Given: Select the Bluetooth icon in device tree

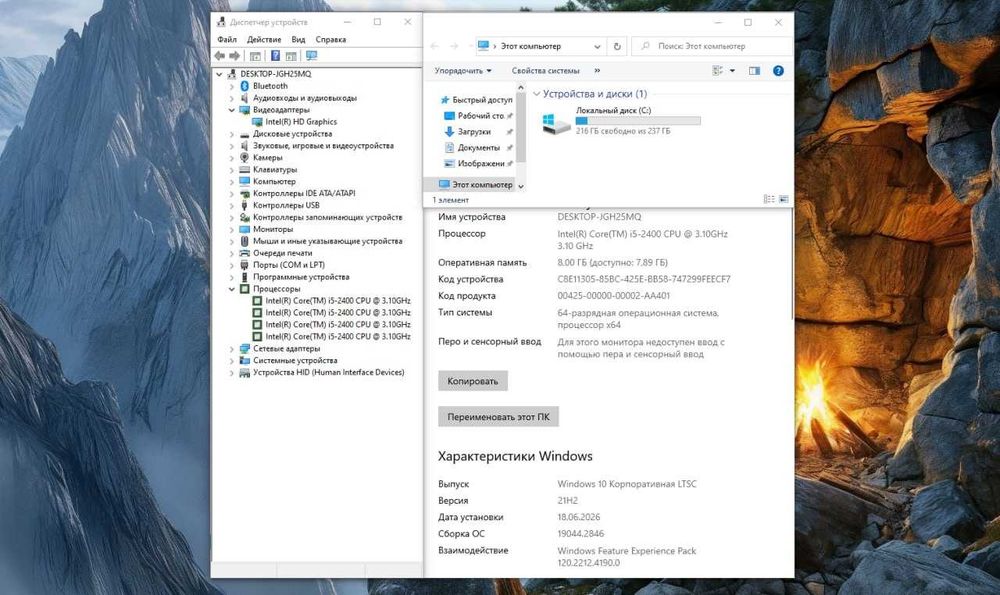Looking at the screenshot, I should pyautogui.click(x=244, y=86).
